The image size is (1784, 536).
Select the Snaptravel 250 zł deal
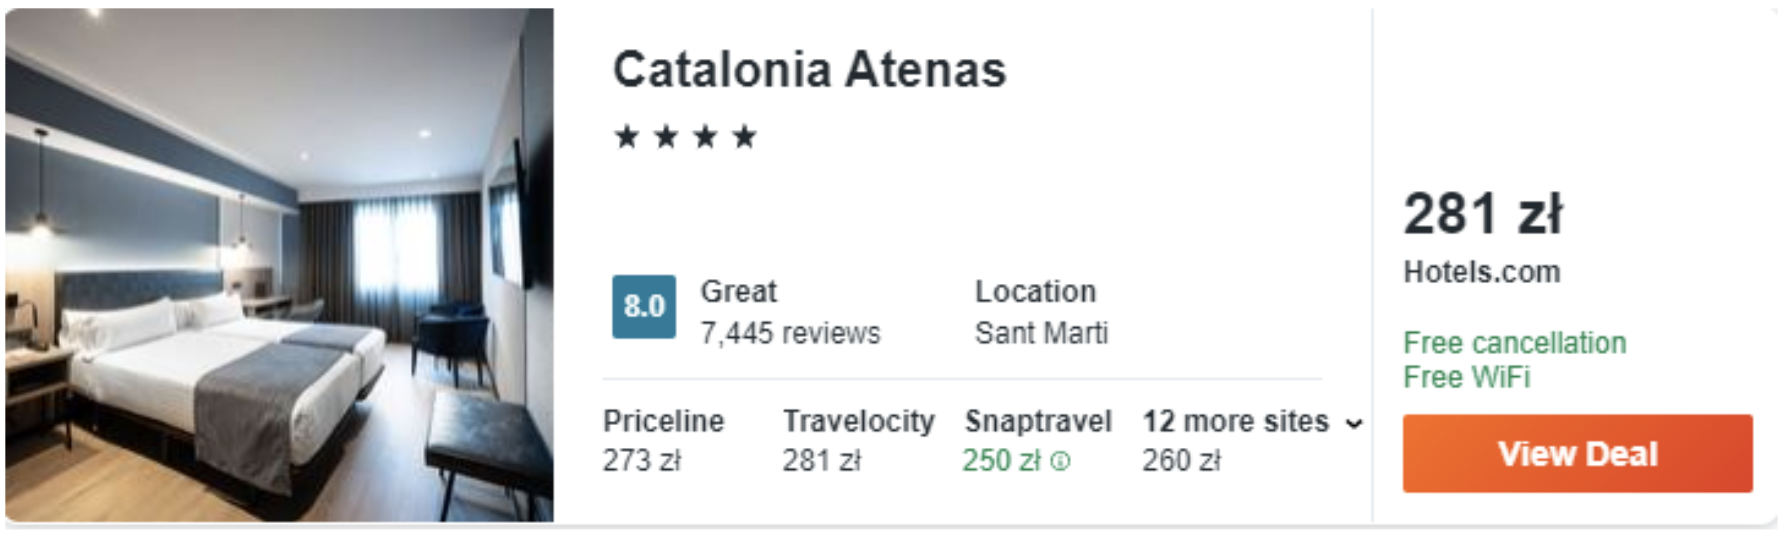tap(1037, 440)
